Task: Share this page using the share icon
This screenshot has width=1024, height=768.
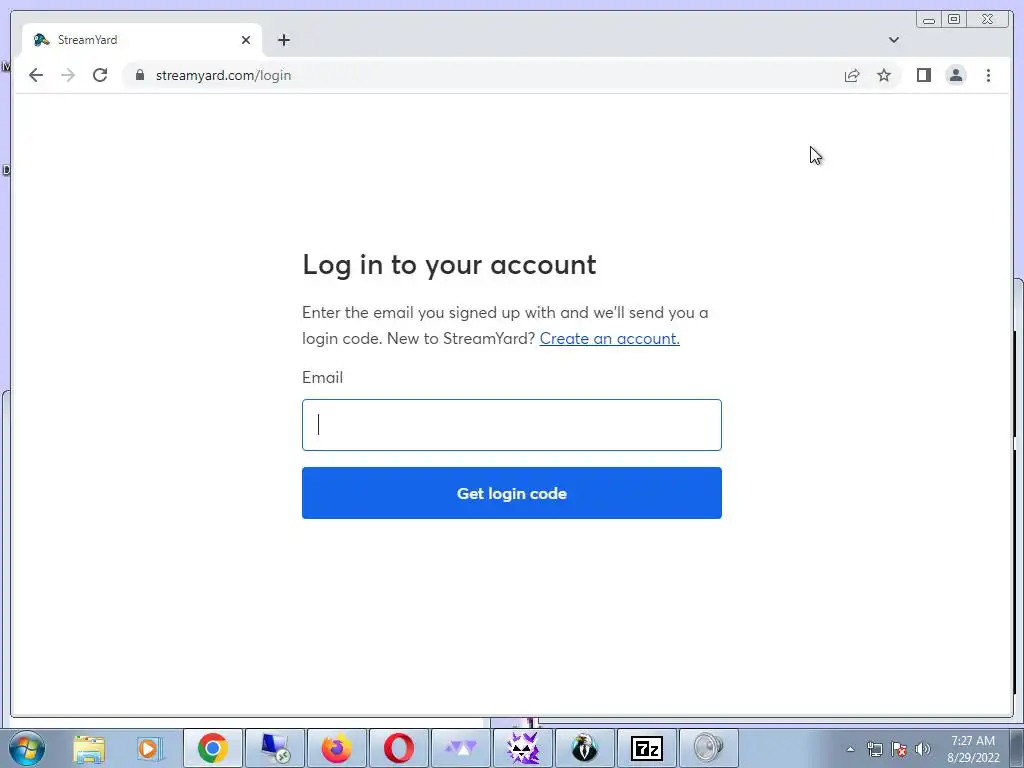Action: [852, 76]
